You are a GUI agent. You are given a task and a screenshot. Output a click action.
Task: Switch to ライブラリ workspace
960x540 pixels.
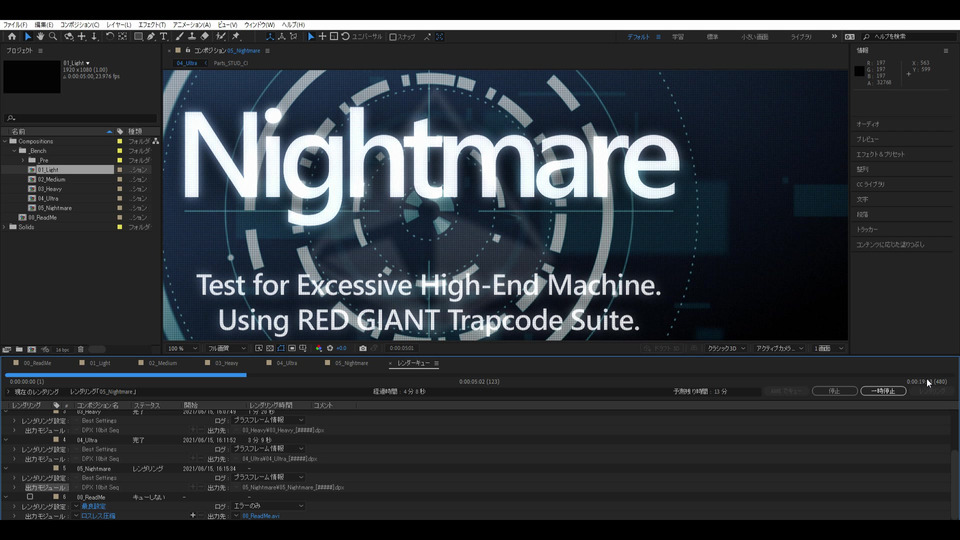pos(801,37)
